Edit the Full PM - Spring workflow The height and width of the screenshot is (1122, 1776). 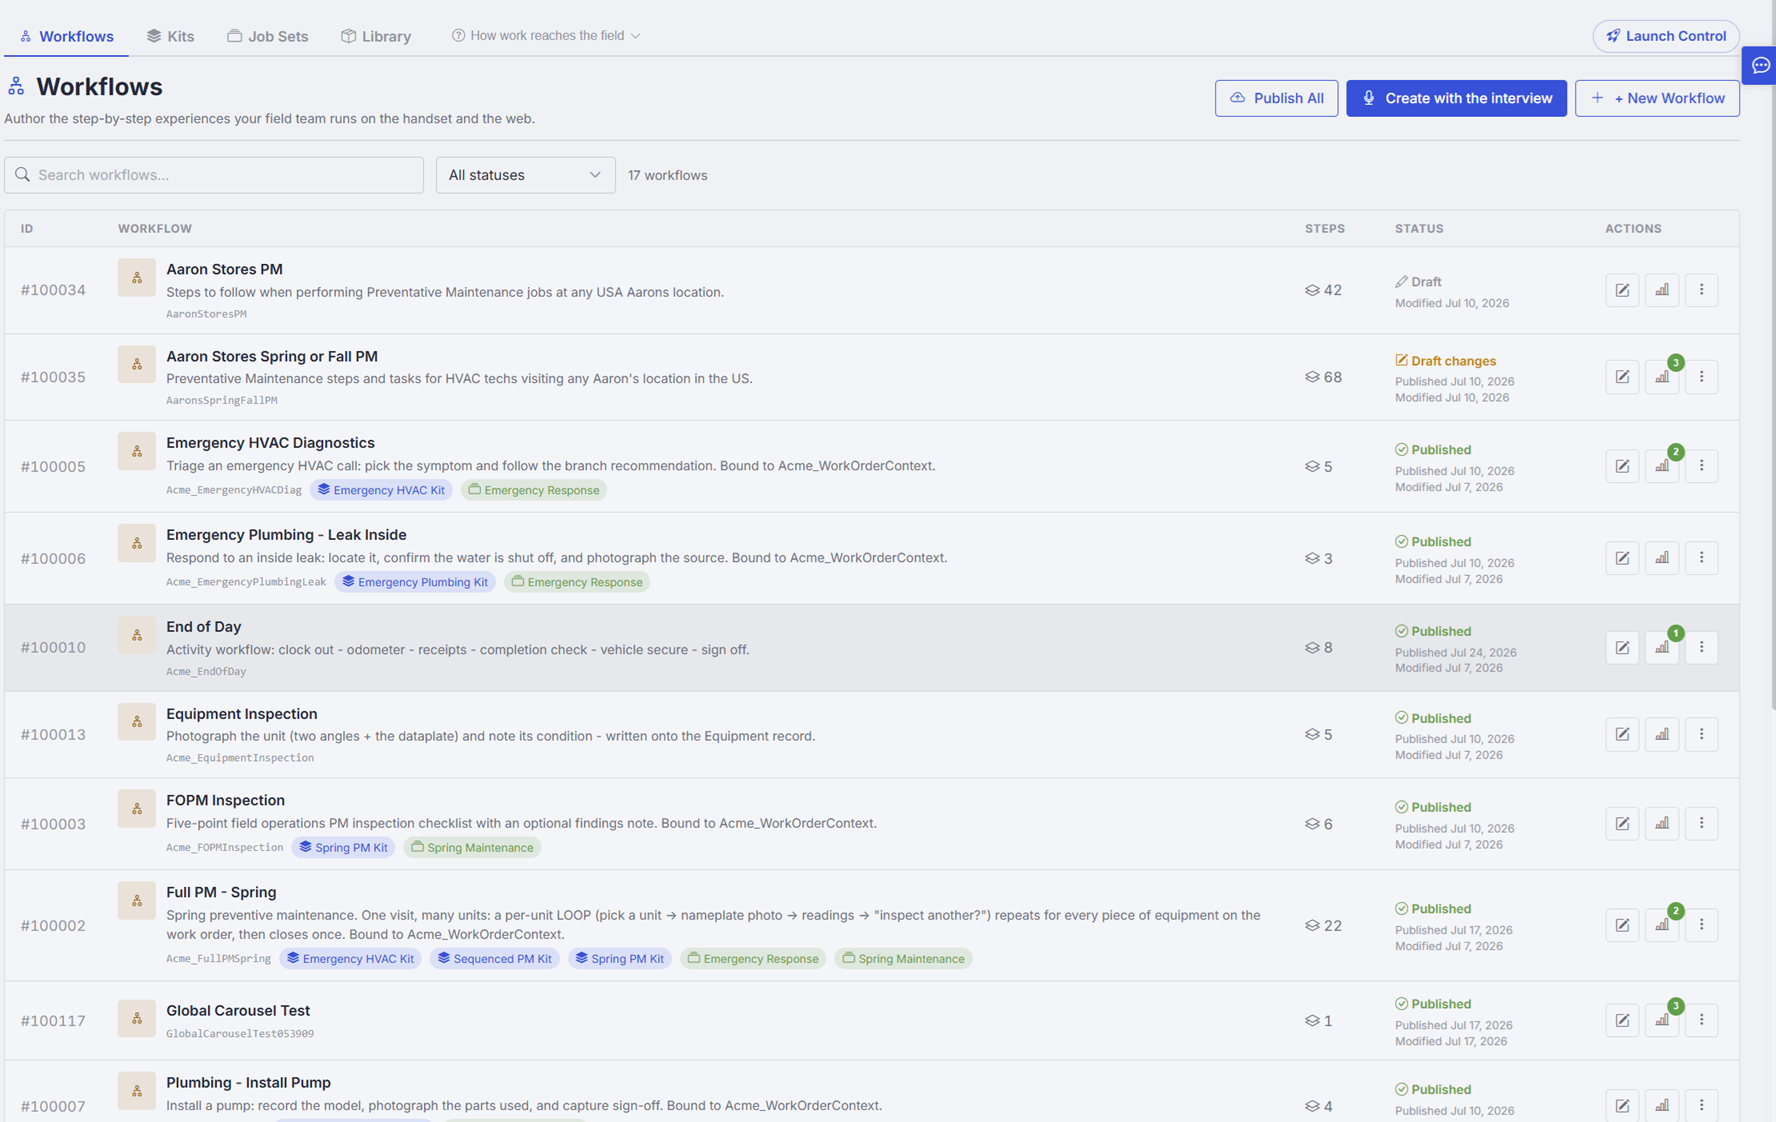[x=1622, y=925]
